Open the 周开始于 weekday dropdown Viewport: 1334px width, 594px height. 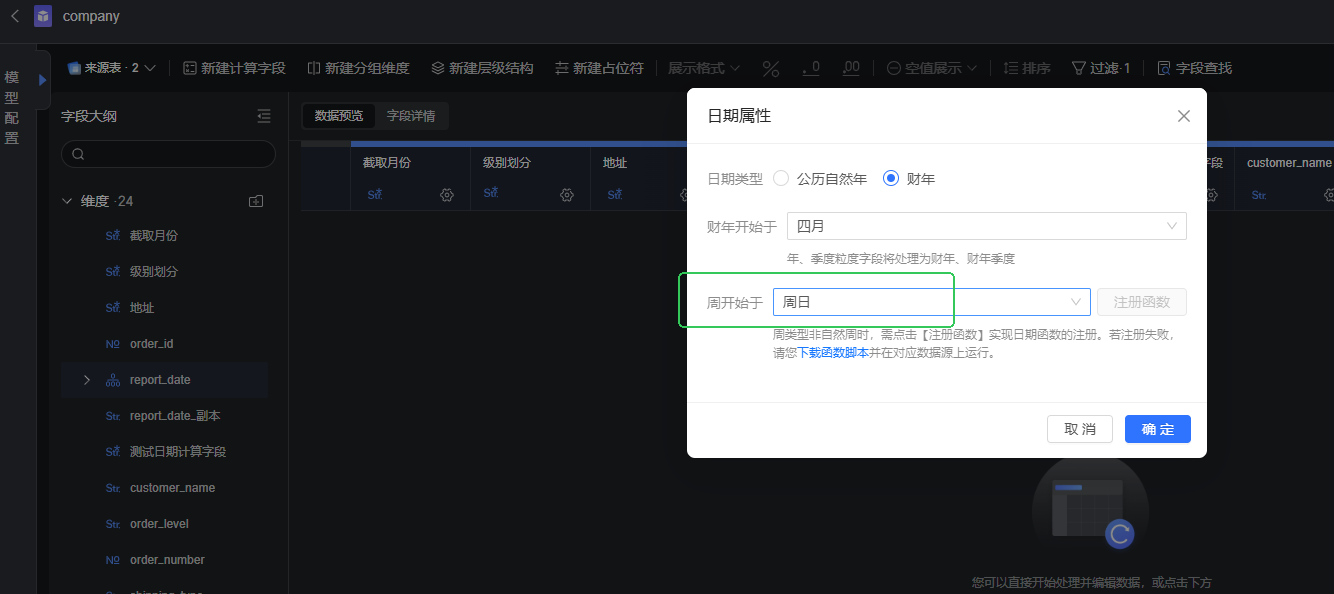pyautogui.click(x=931, y=302)
